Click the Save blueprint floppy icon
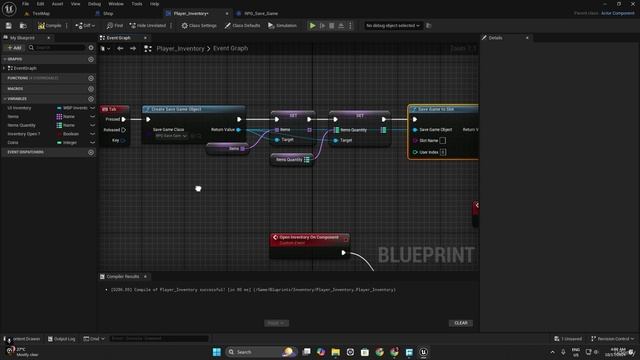The width and height of the screenshot is (640, 360). pyautogui.click(x=9, y=26)
